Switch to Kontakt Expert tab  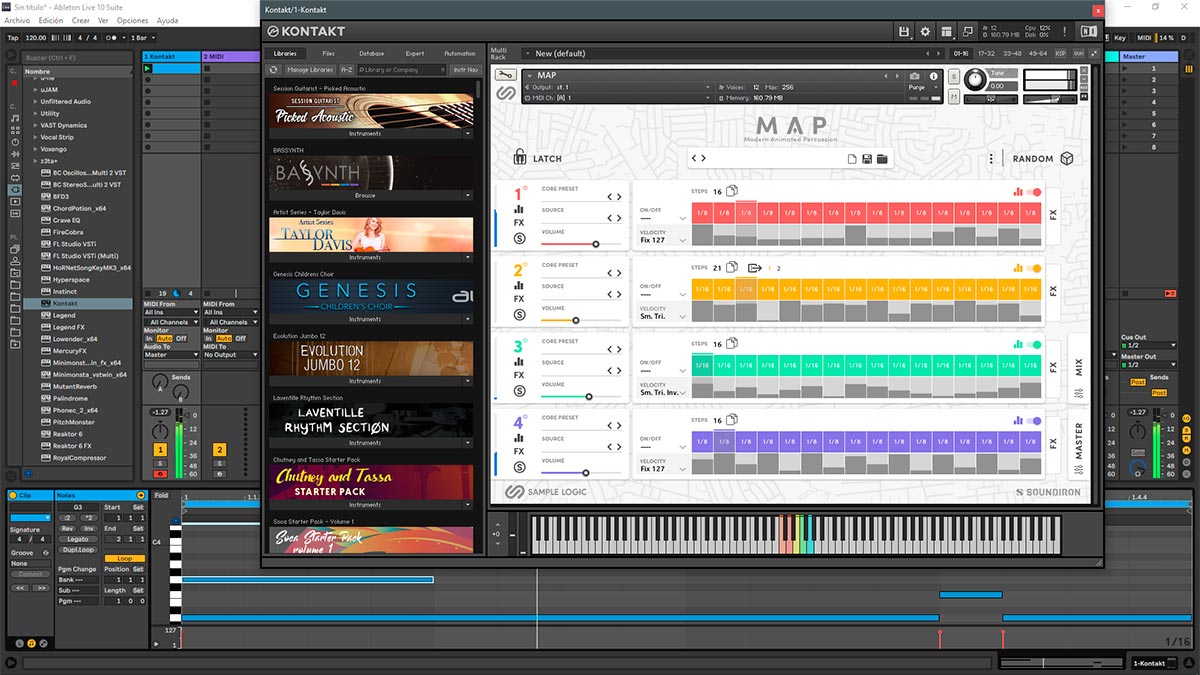coord(415,53)
